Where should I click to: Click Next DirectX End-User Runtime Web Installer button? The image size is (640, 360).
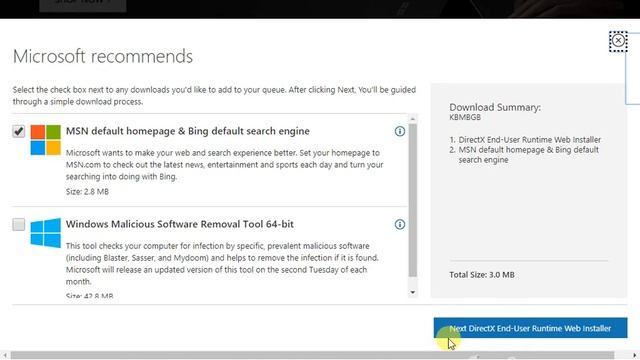(530, 328)
